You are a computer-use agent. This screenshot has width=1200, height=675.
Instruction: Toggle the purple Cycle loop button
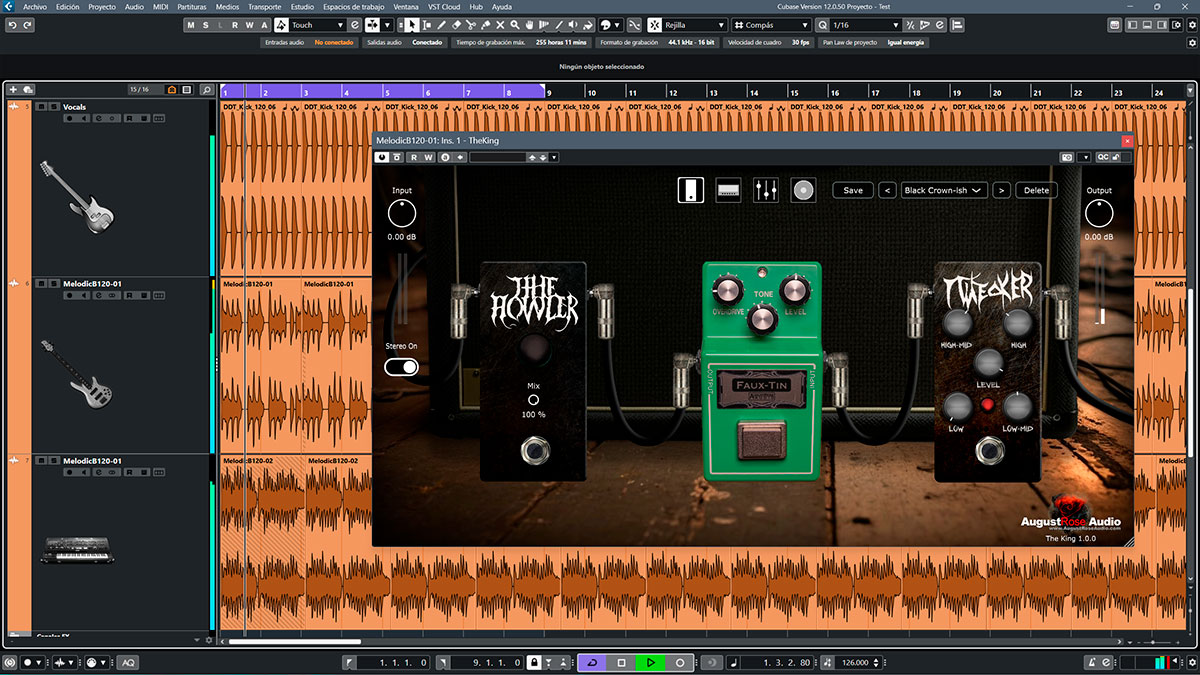coord(592,662)
